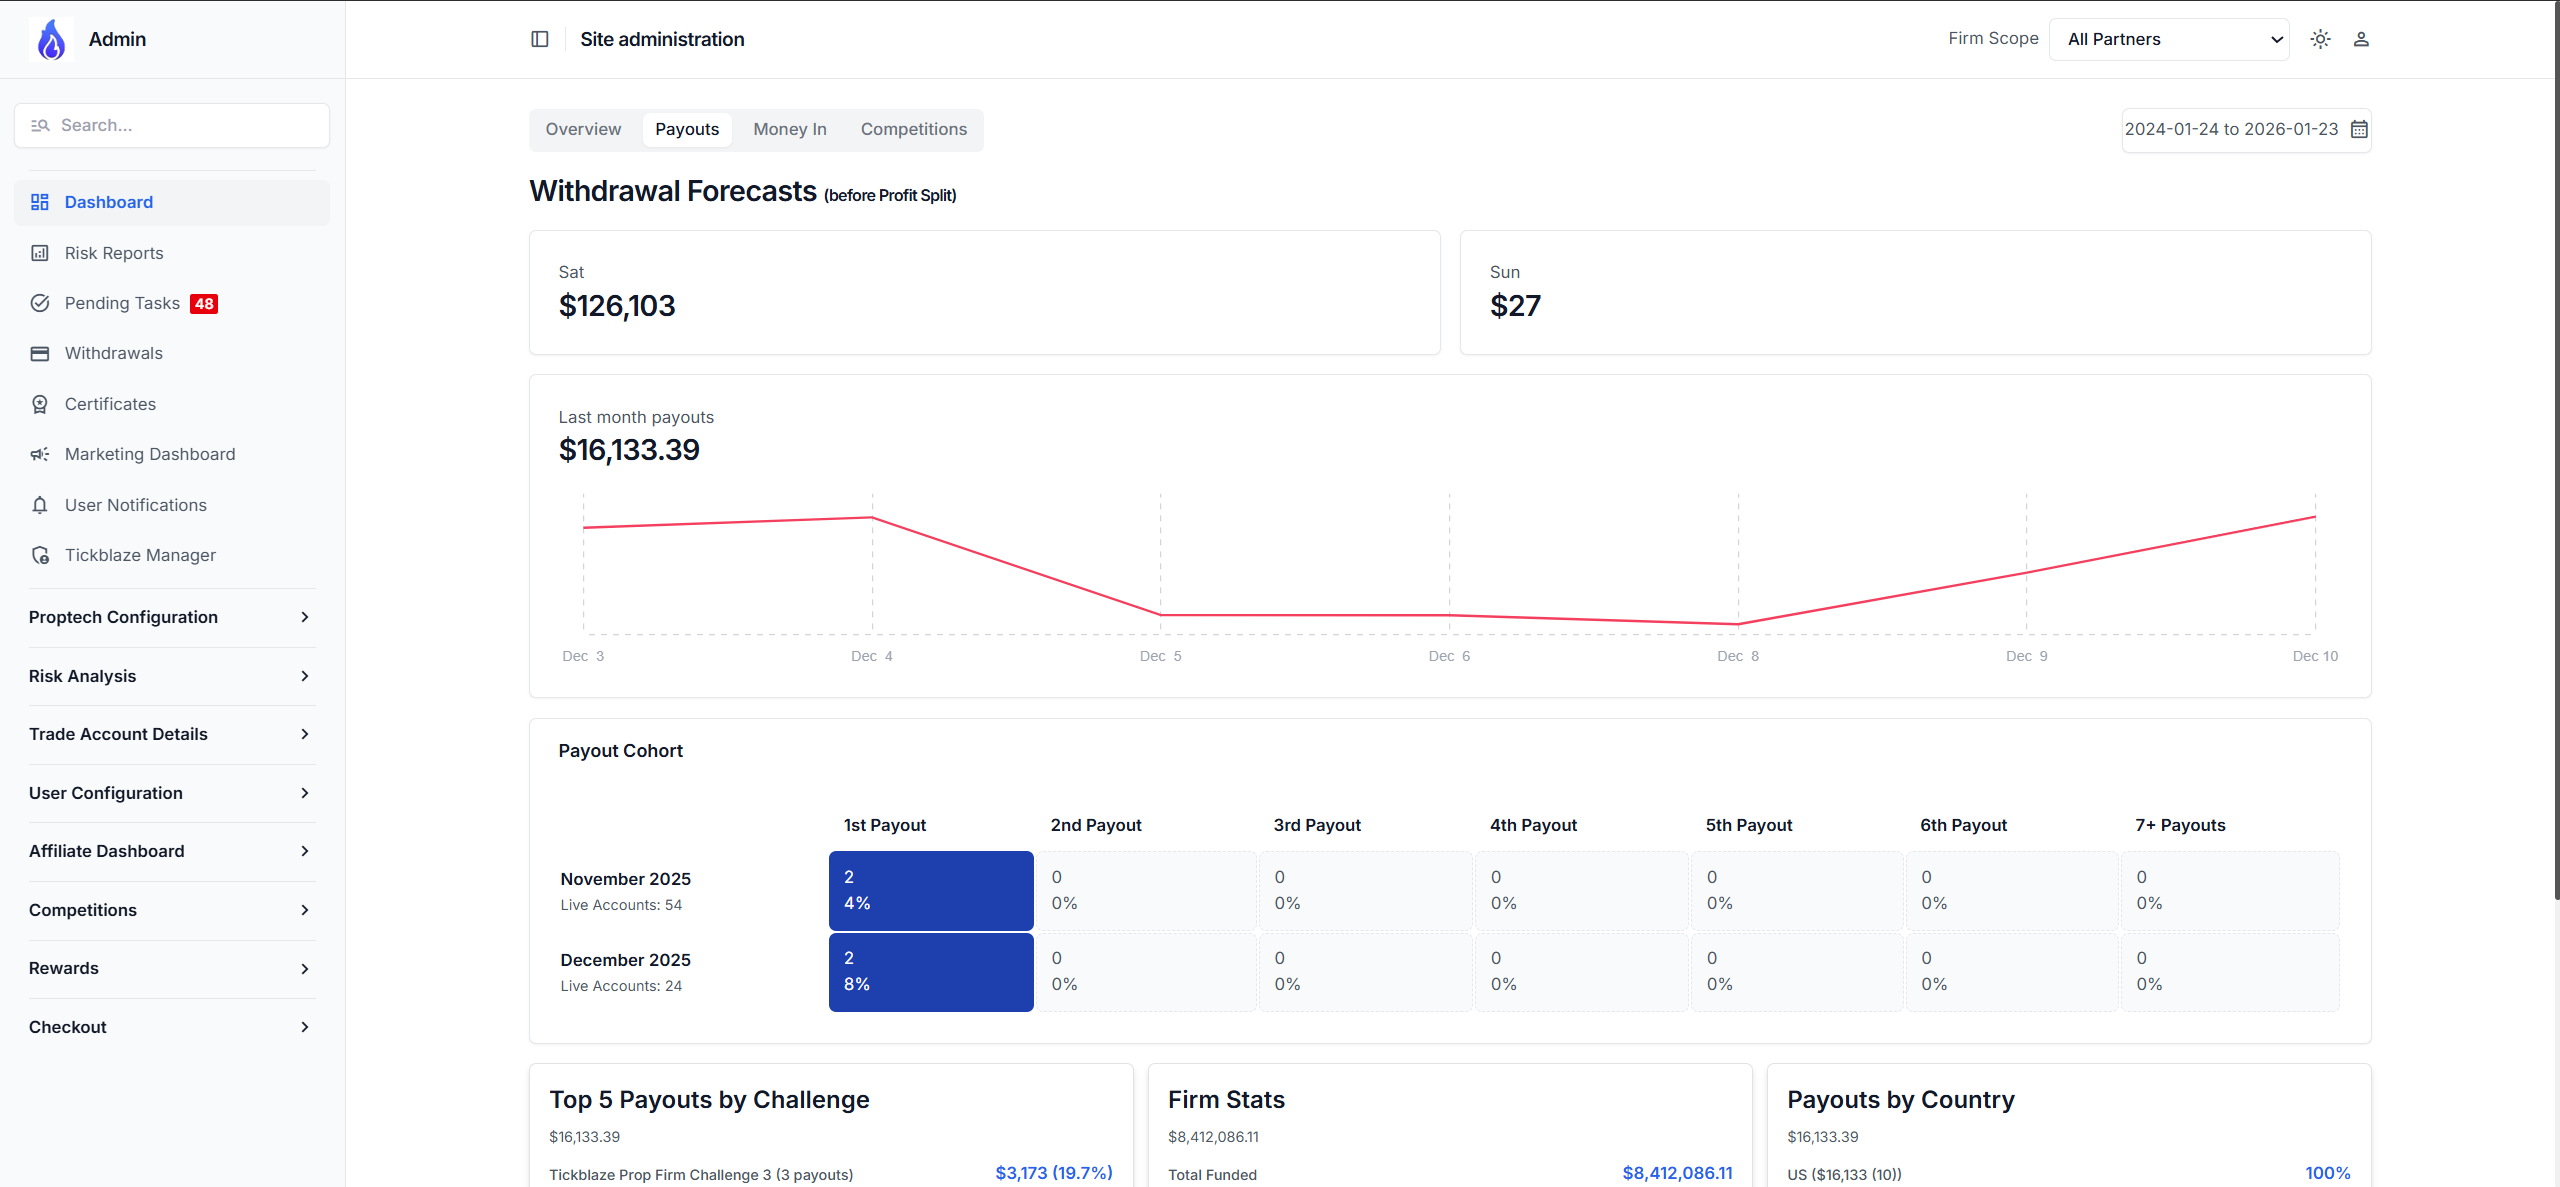Open the Tickblaze Manager link
Screen dimensions: 2560x1187
click(x=140, y=555)
